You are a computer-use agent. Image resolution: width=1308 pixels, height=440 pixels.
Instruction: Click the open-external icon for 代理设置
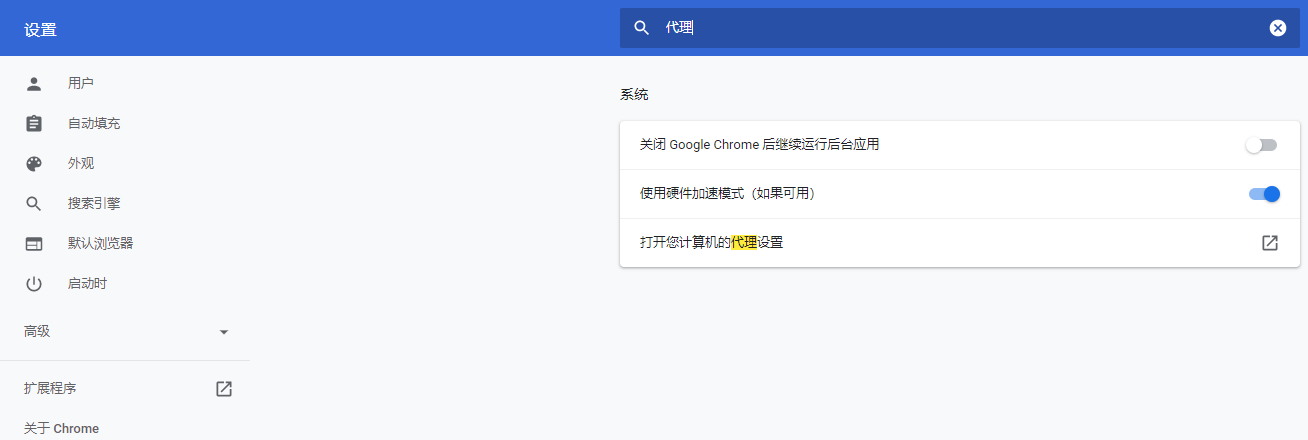coord(1270,242)
